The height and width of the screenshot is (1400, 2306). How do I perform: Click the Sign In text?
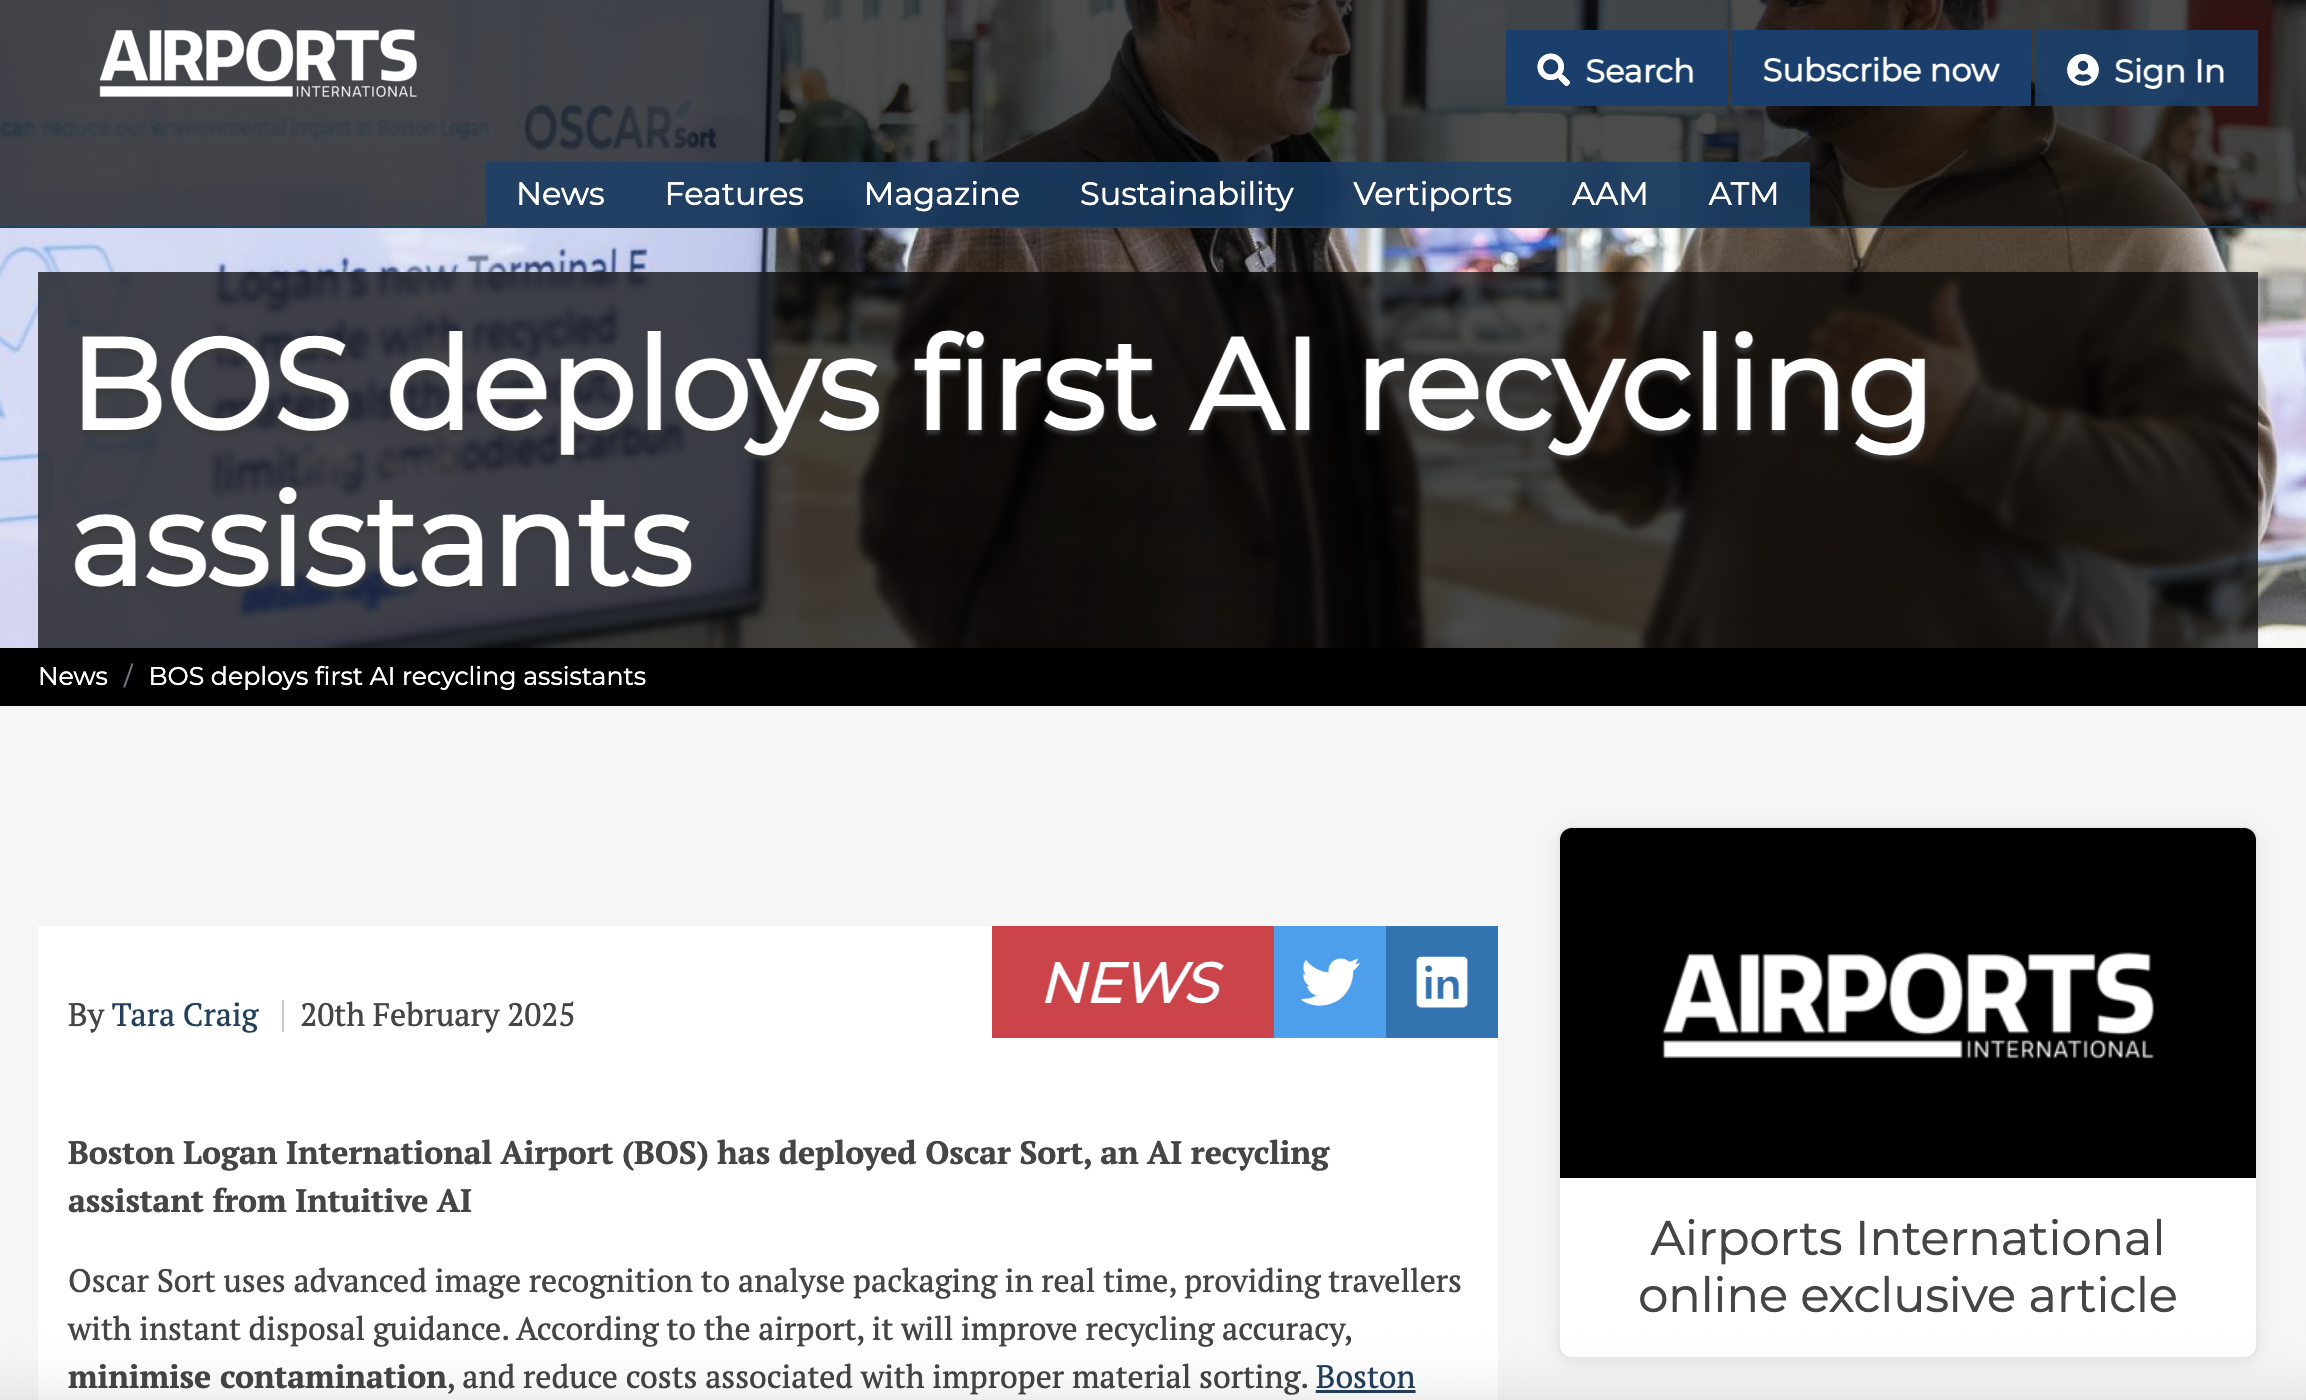tap(2169, 71)
